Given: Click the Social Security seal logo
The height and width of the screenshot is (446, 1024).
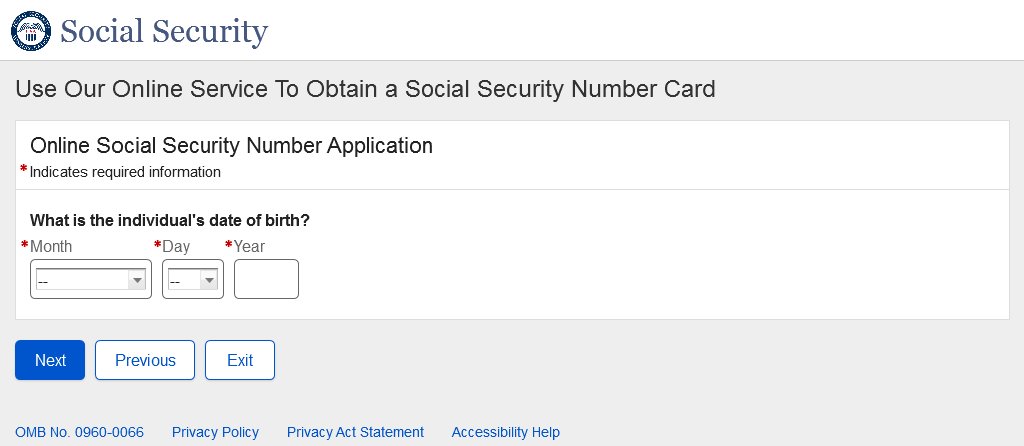Looking at the screenshot, I should [30, 31].
